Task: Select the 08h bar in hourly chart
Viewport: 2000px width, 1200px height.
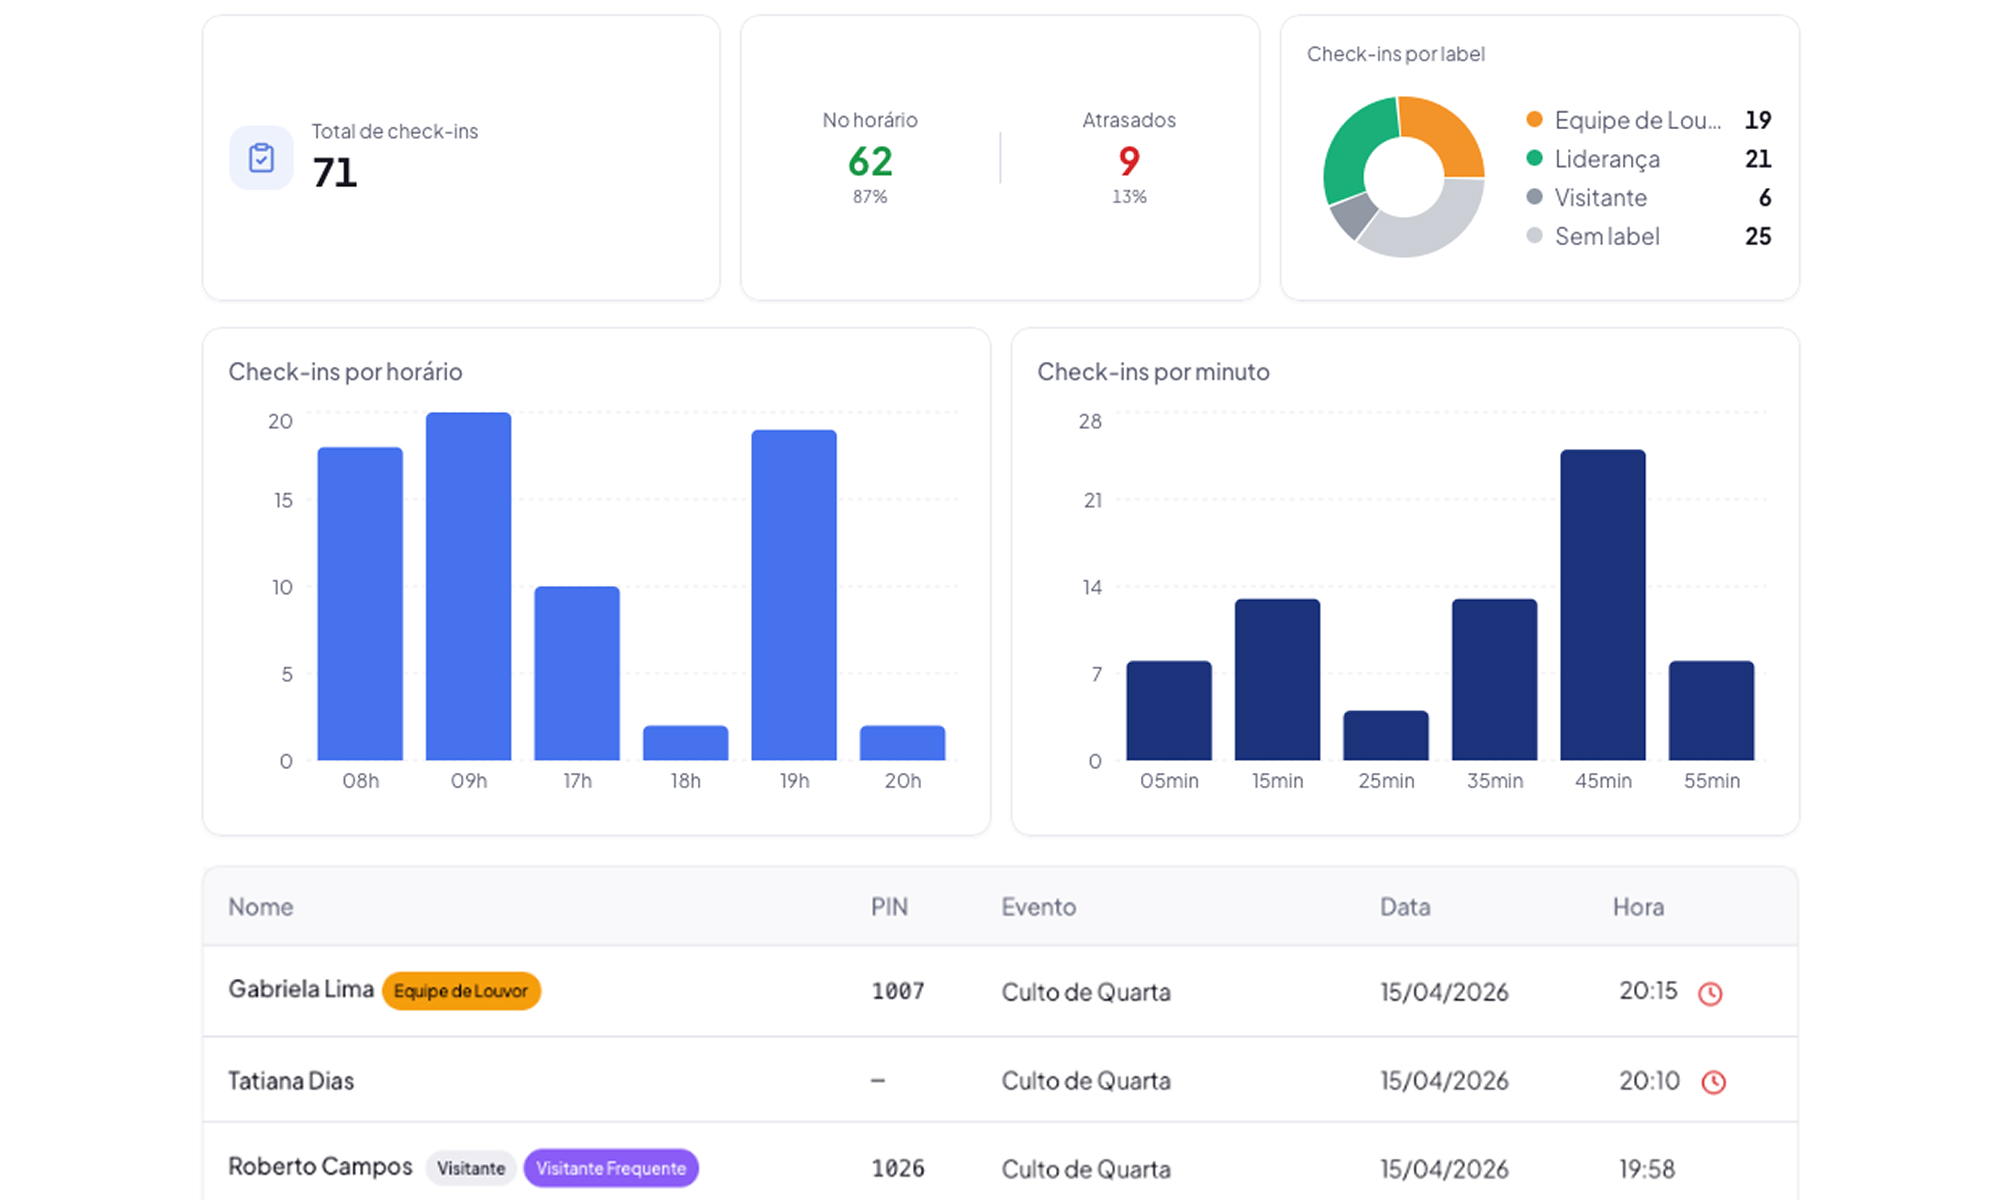Action: [360, 604]
